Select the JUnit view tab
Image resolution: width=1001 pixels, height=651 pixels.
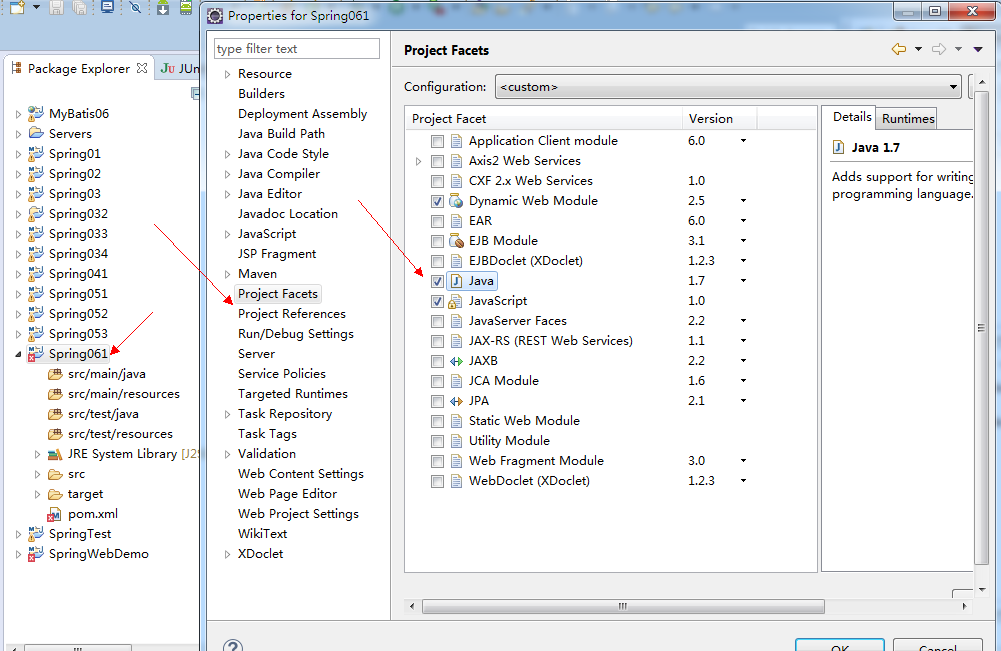179,68
